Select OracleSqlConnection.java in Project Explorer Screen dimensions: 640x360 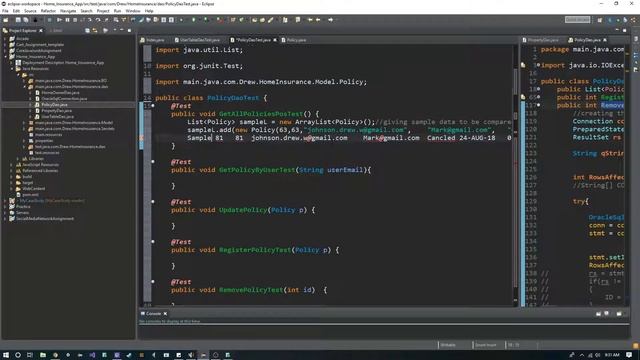click(x=64, y=99)
